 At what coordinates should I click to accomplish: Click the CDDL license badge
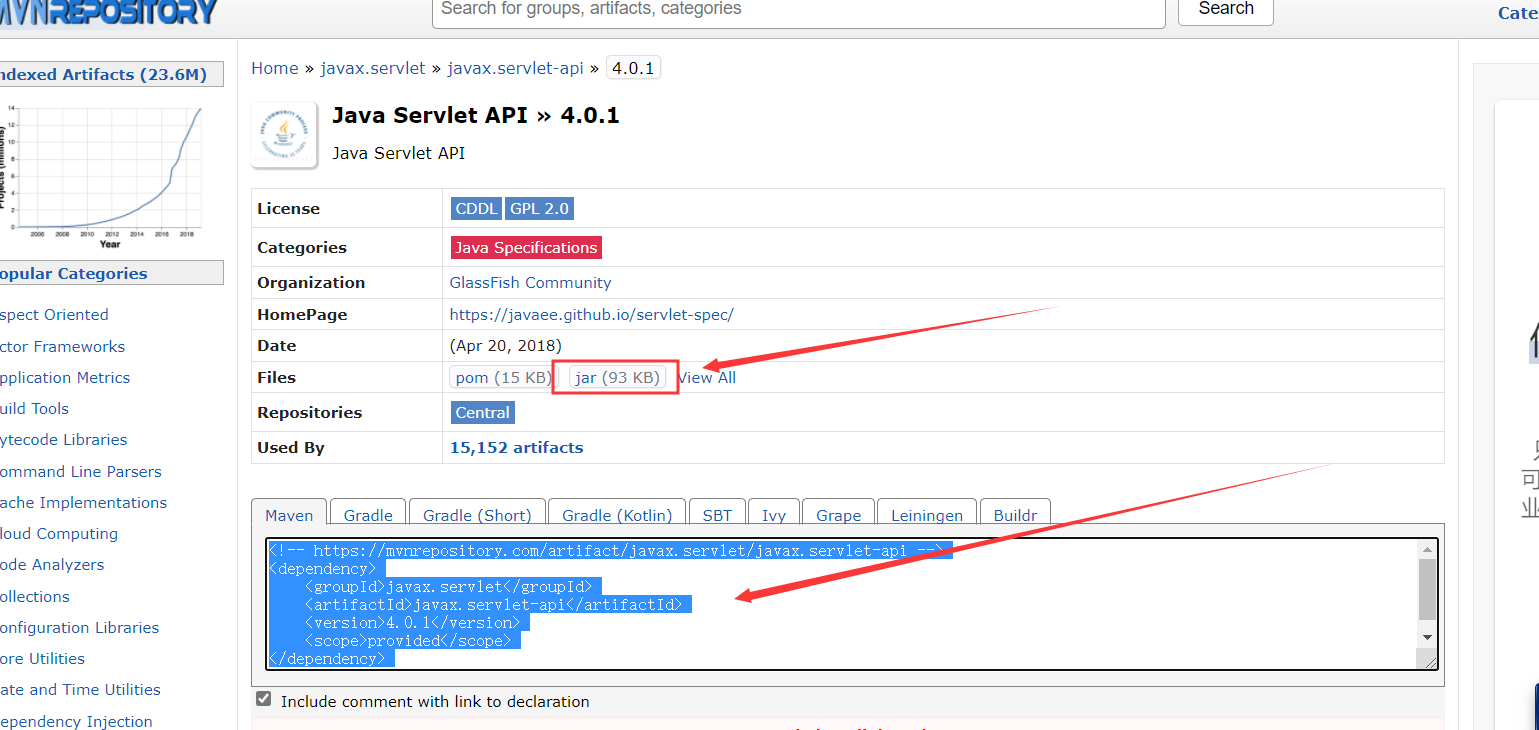click(x=477, y=208)
